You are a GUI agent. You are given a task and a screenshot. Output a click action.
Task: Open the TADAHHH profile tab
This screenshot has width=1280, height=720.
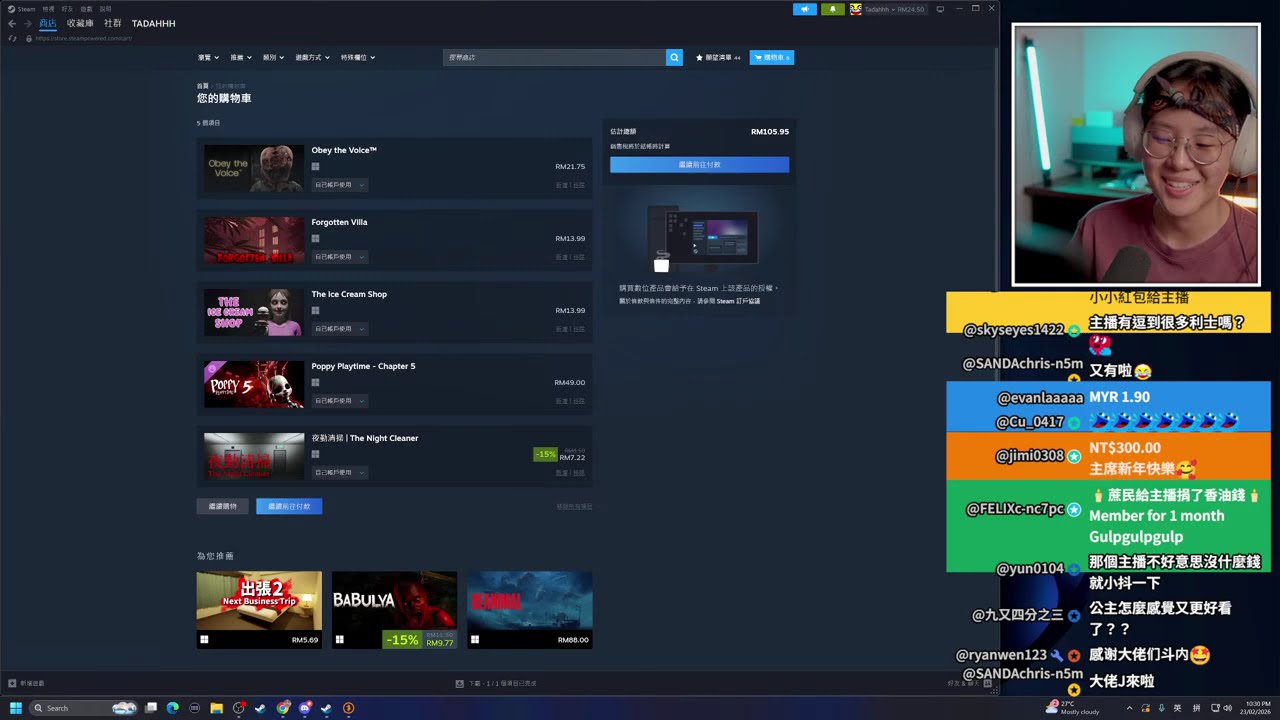[x=153, y=23]
